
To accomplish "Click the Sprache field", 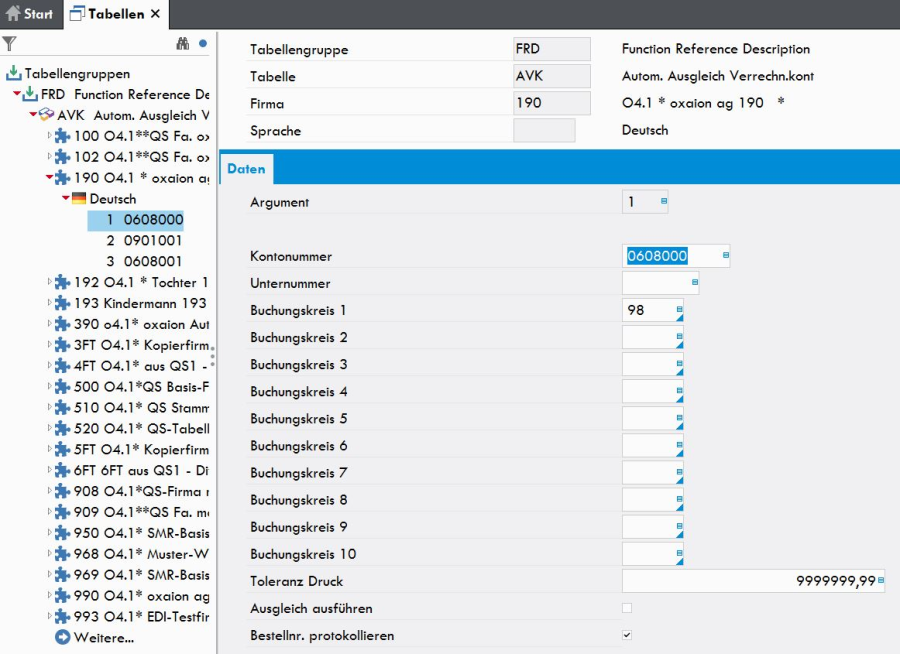I will click(544, 130).
